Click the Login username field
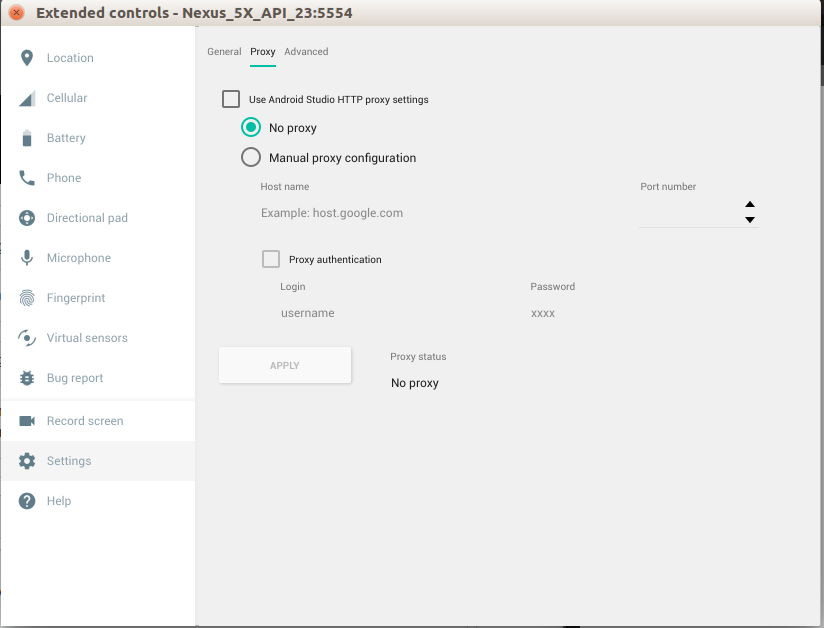The width and height of the screenshot is (824, 628). pyautogui.click(x=395, y=313)
